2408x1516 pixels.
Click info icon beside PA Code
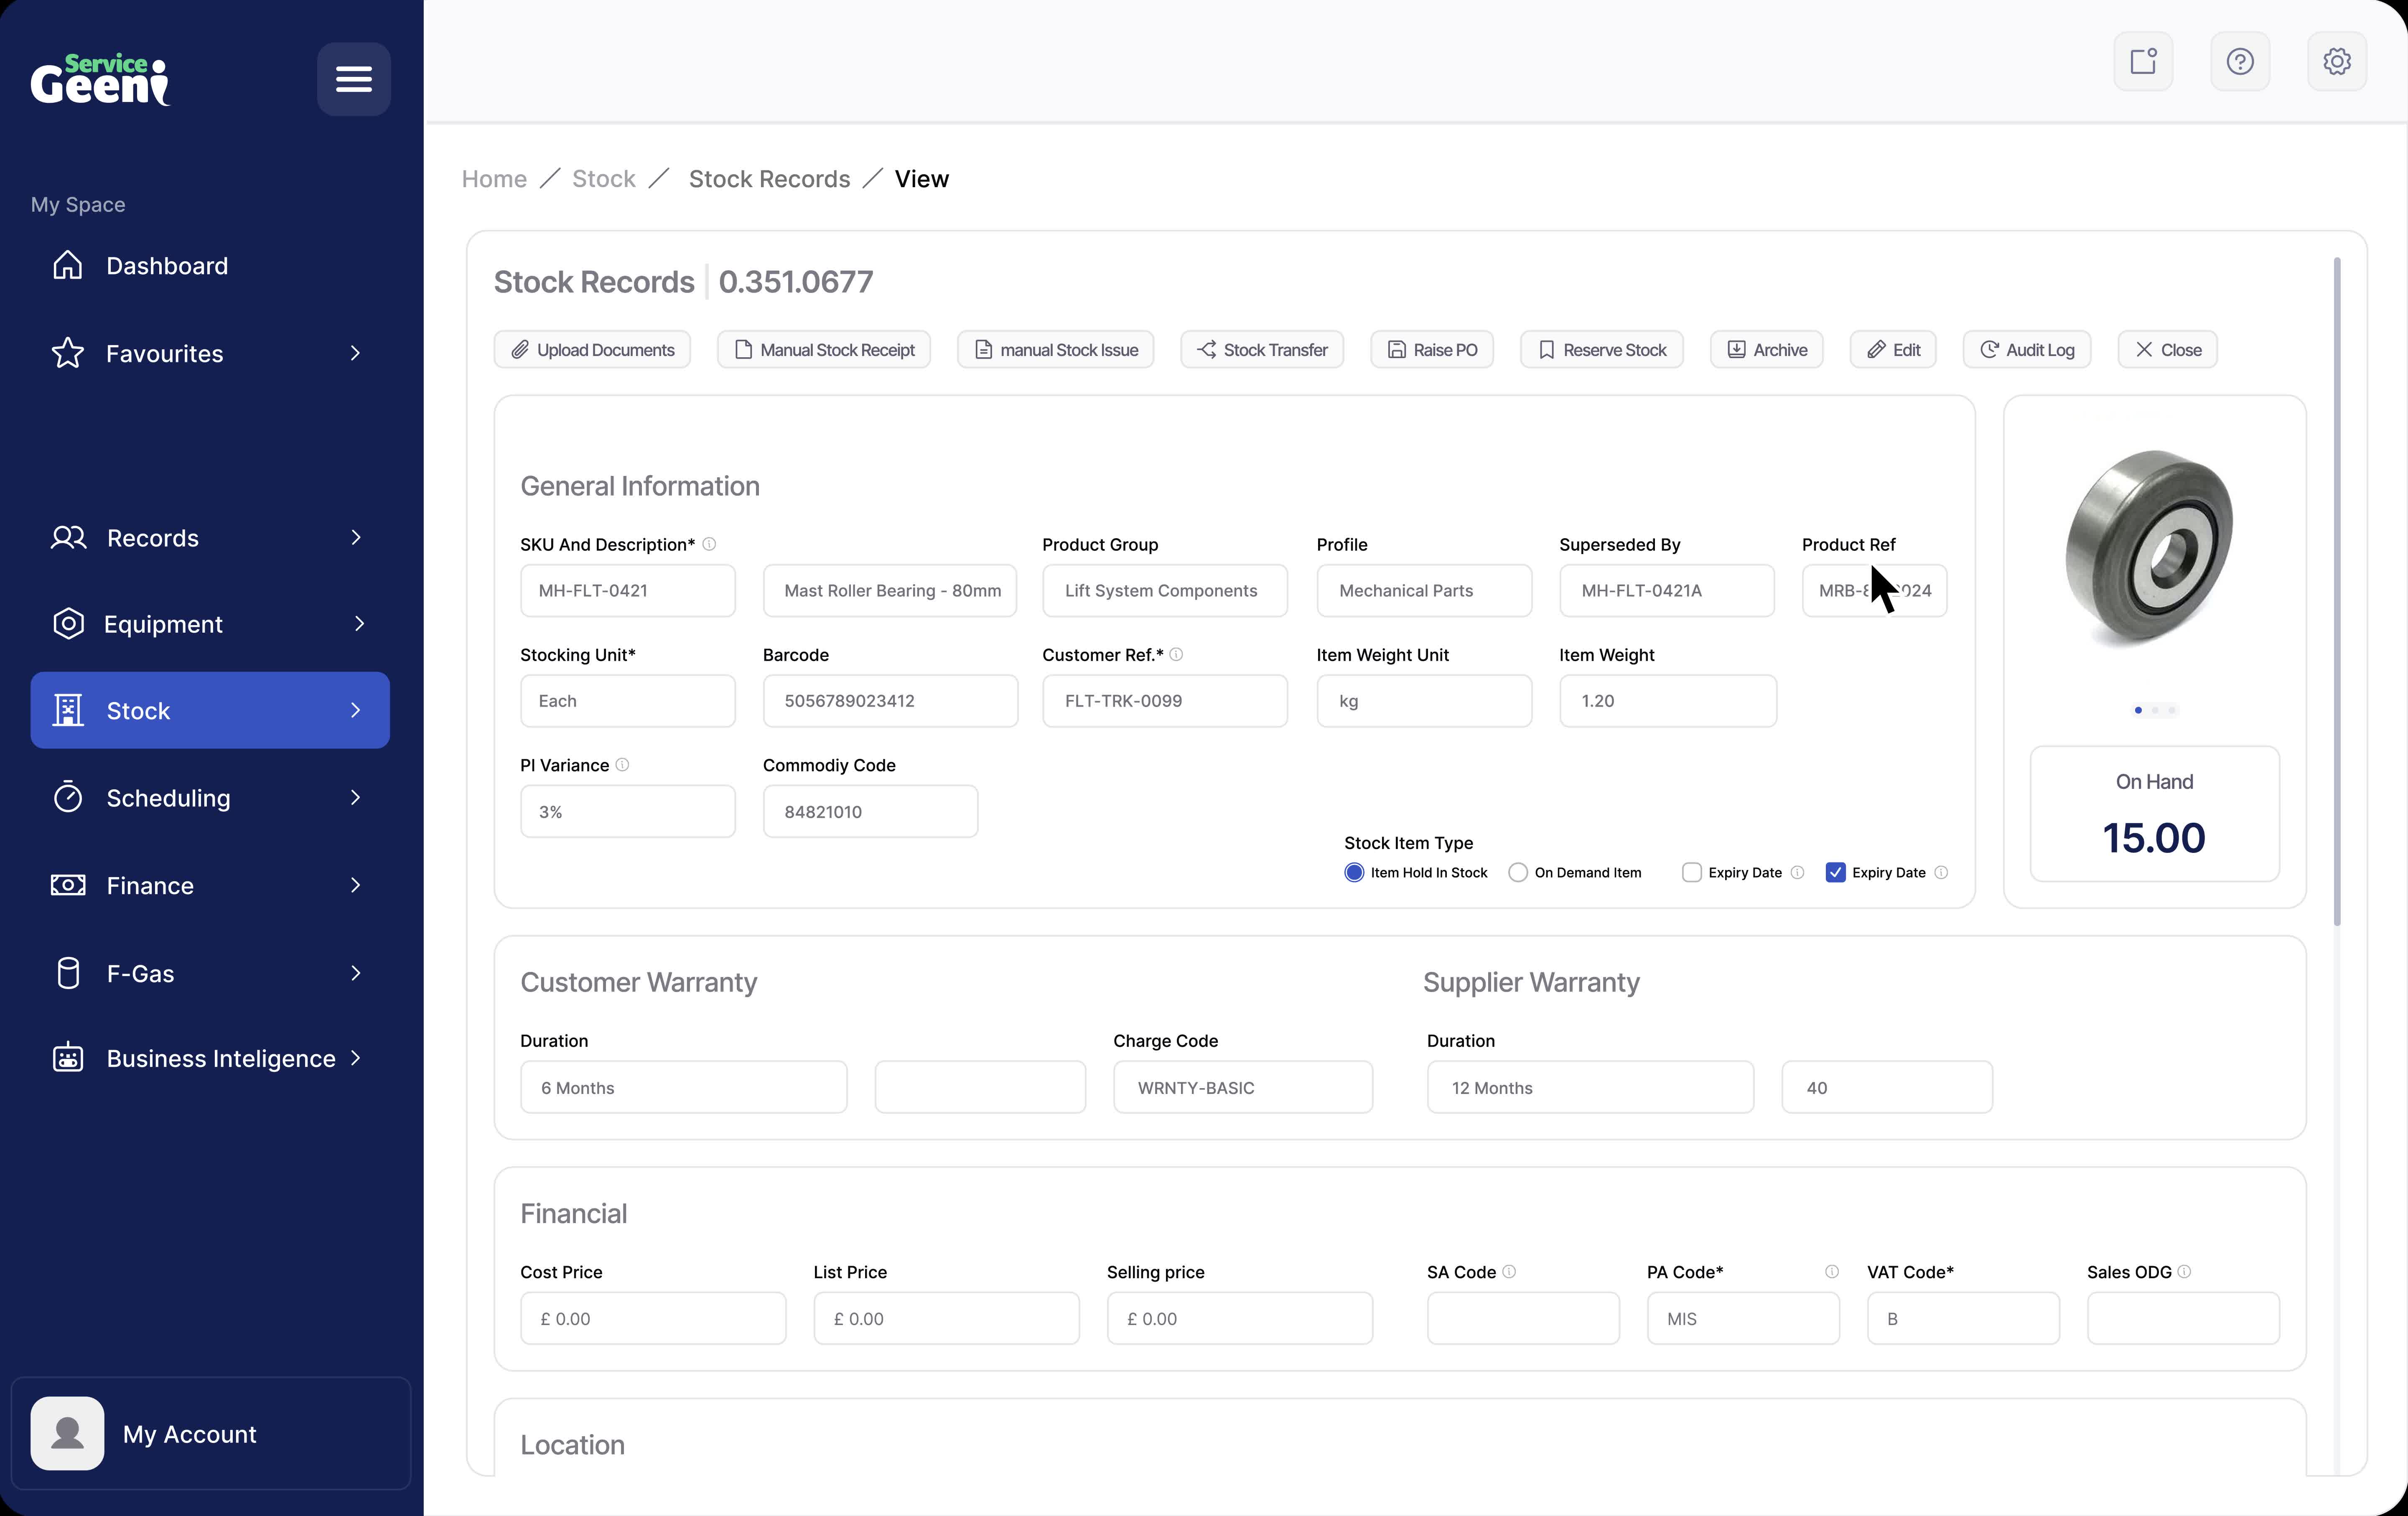1832,1271
